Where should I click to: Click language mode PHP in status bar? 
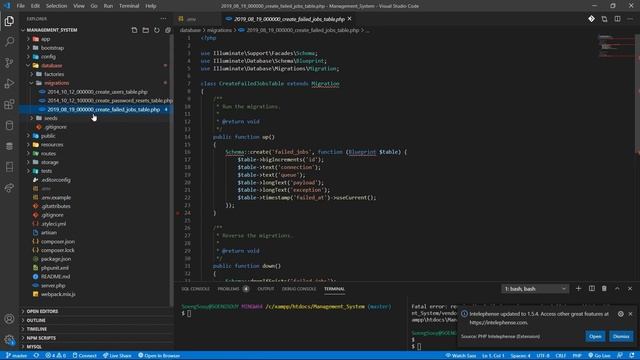point(577,356)
